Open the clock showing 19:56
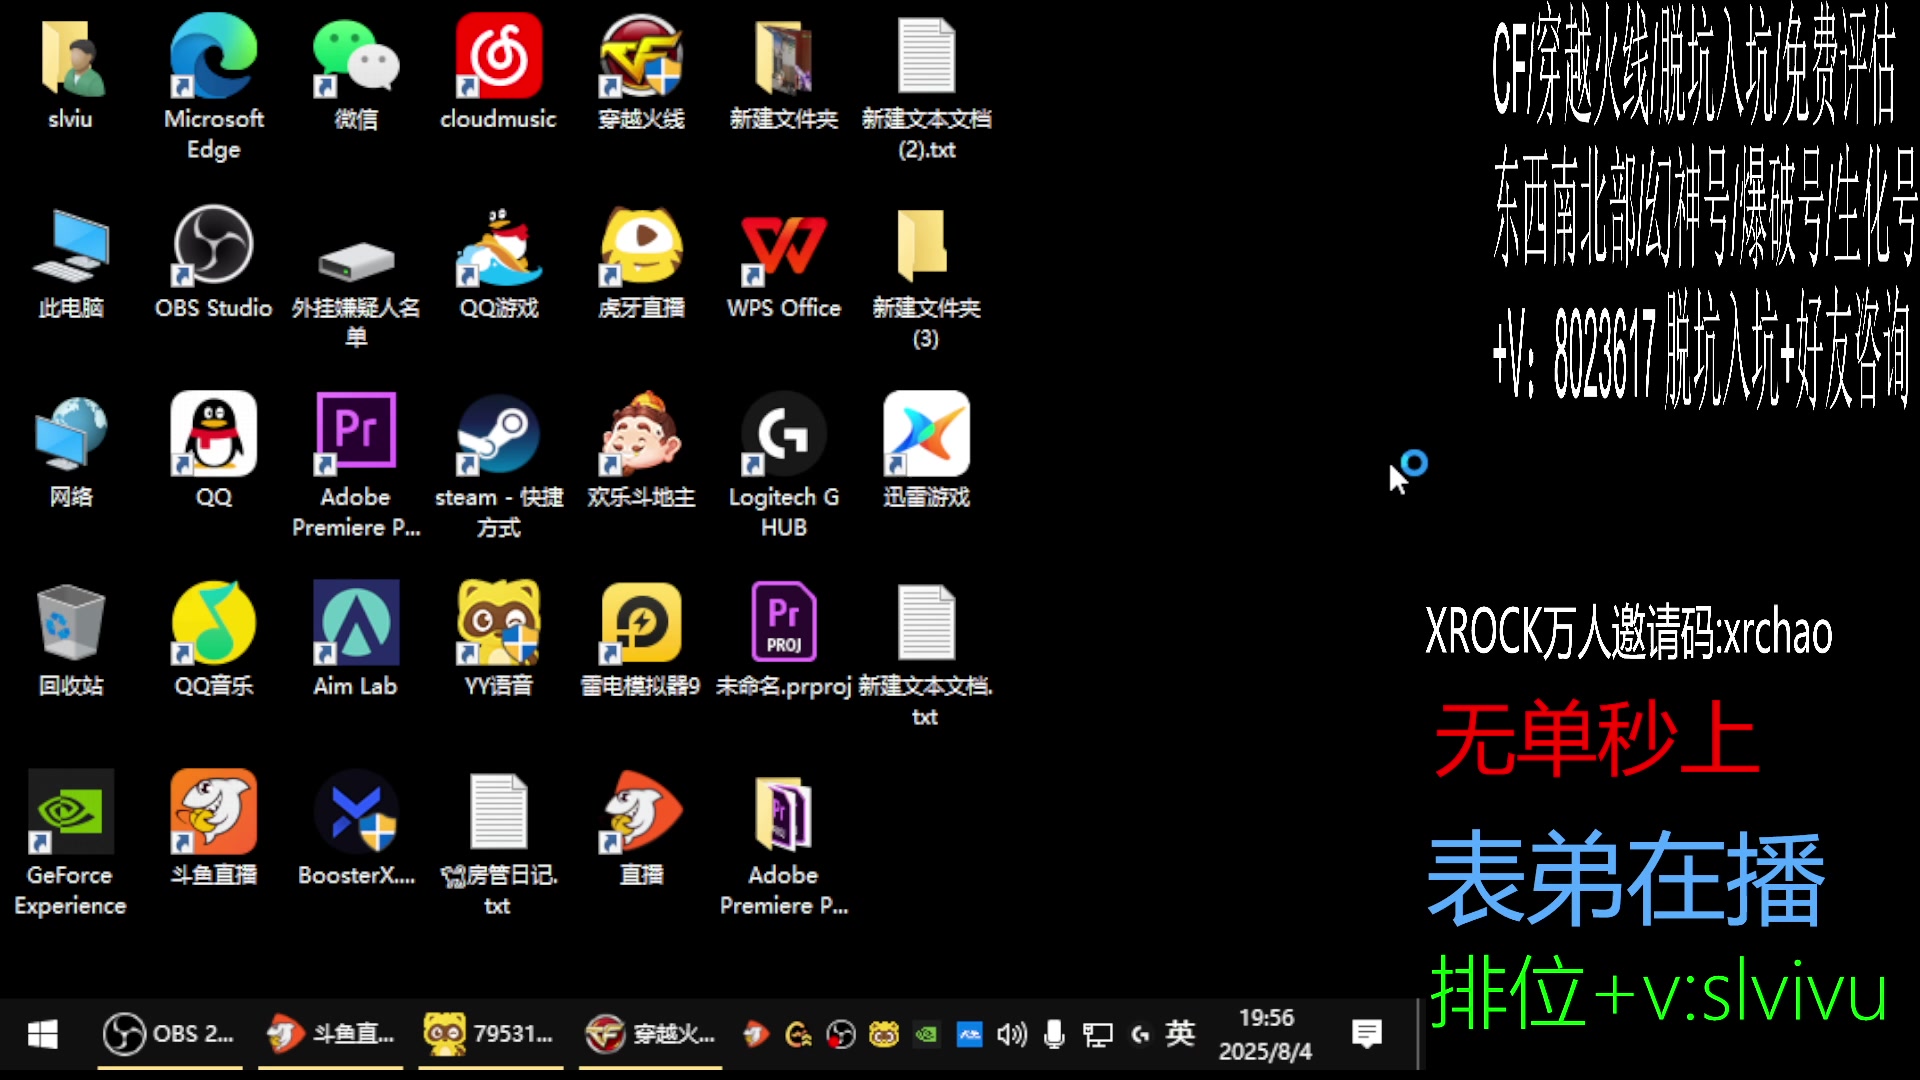This screenshot has width=1920, height=1080. [x=1265, y=1034]
